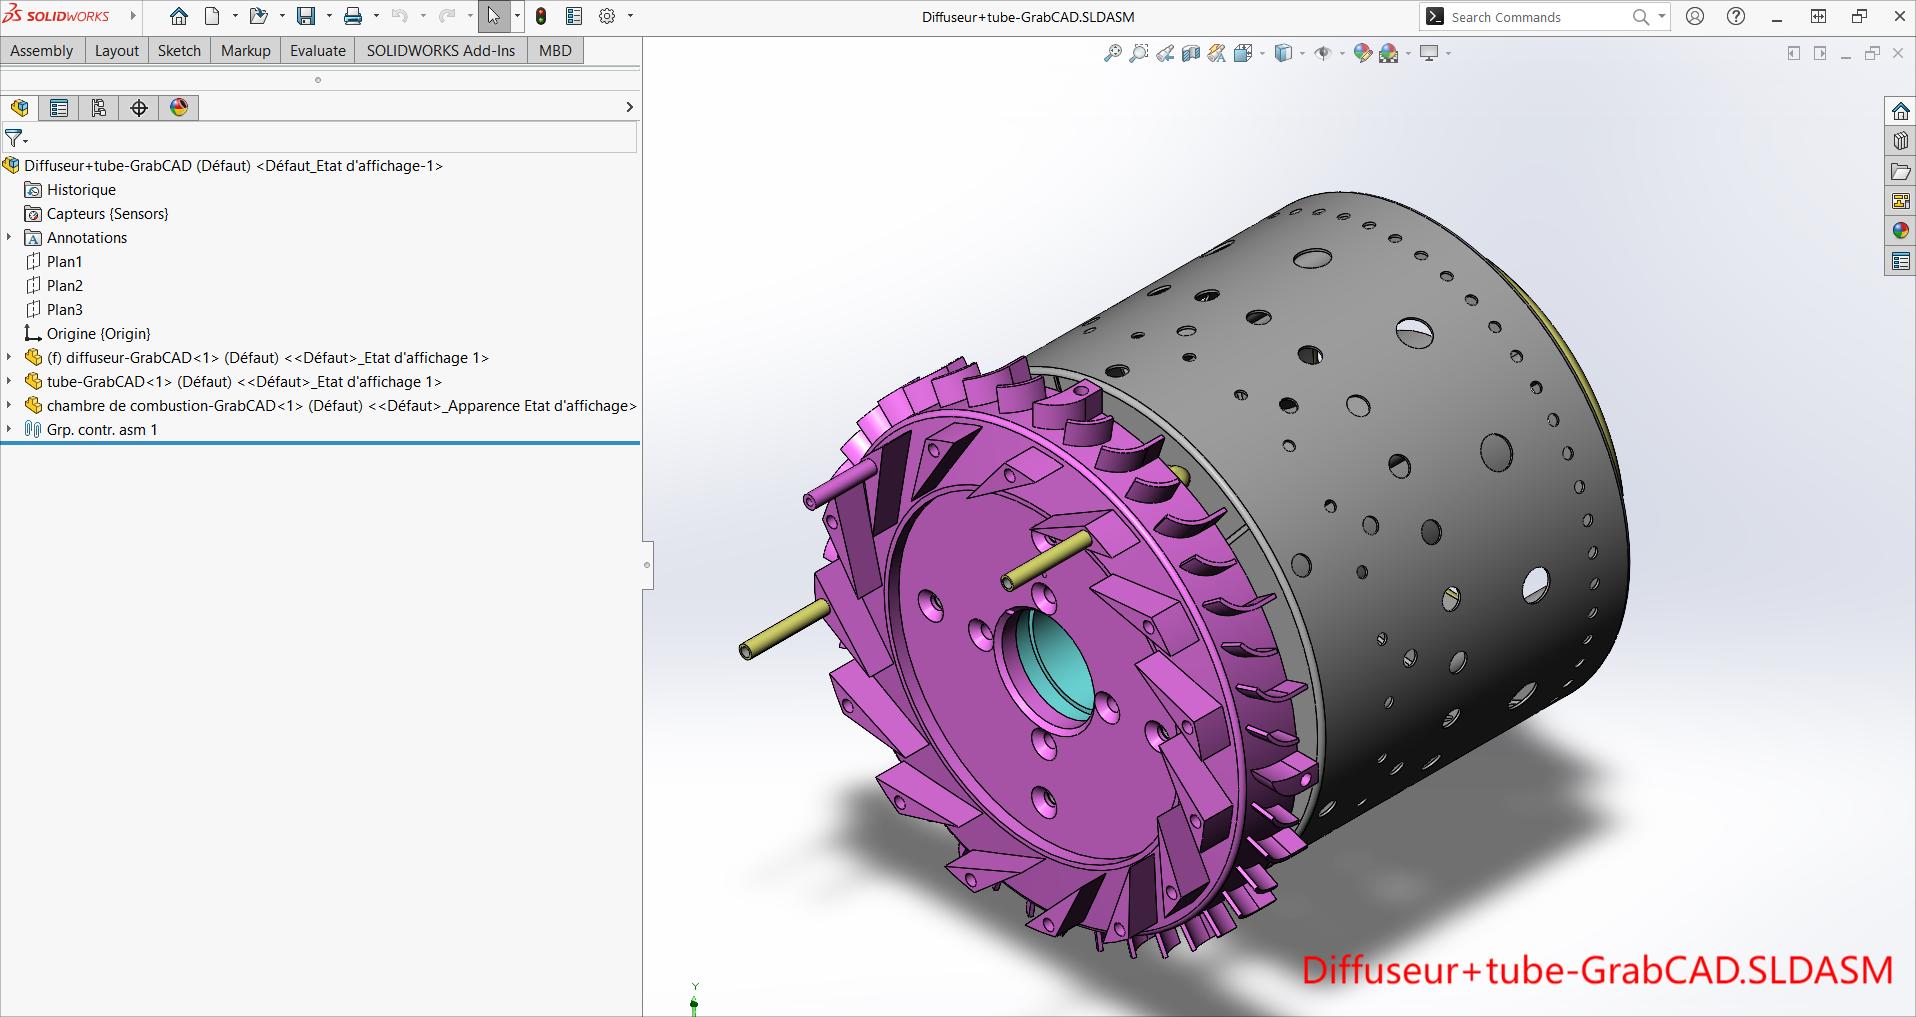Viewport: 1916px width, 1017px height.
Task: Open the Help question mark icon
Action: tap(1736, 16)
